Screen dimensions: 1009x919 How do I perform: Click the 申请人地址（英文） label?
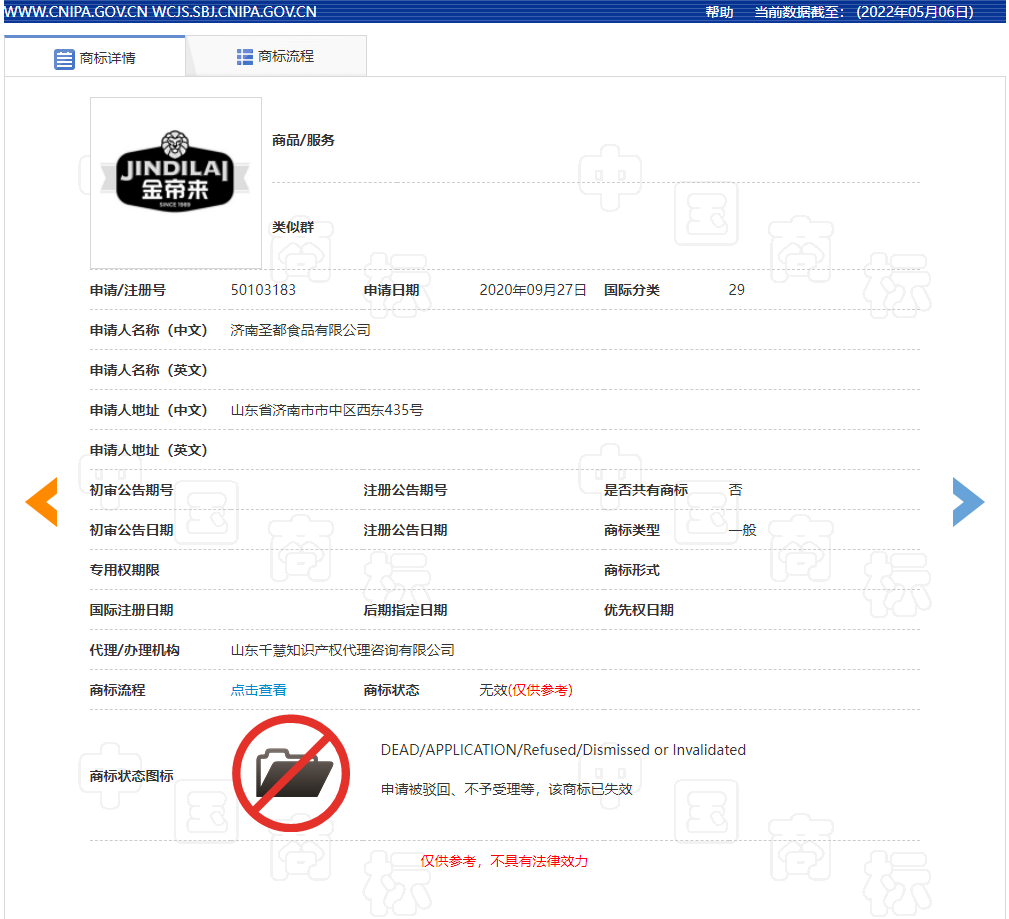point(149,450)
